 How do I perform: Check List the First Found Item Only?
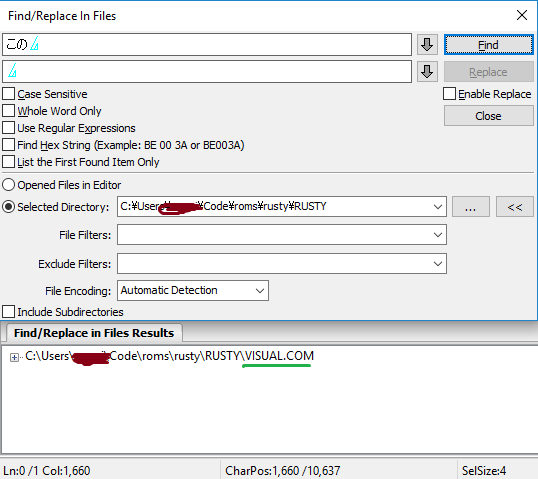click(9, 162)
